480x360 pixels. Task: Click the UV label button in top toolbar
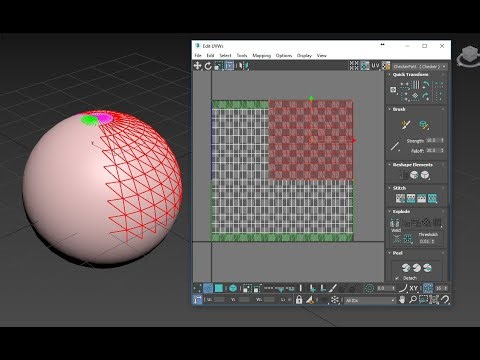tap(375, 66)
